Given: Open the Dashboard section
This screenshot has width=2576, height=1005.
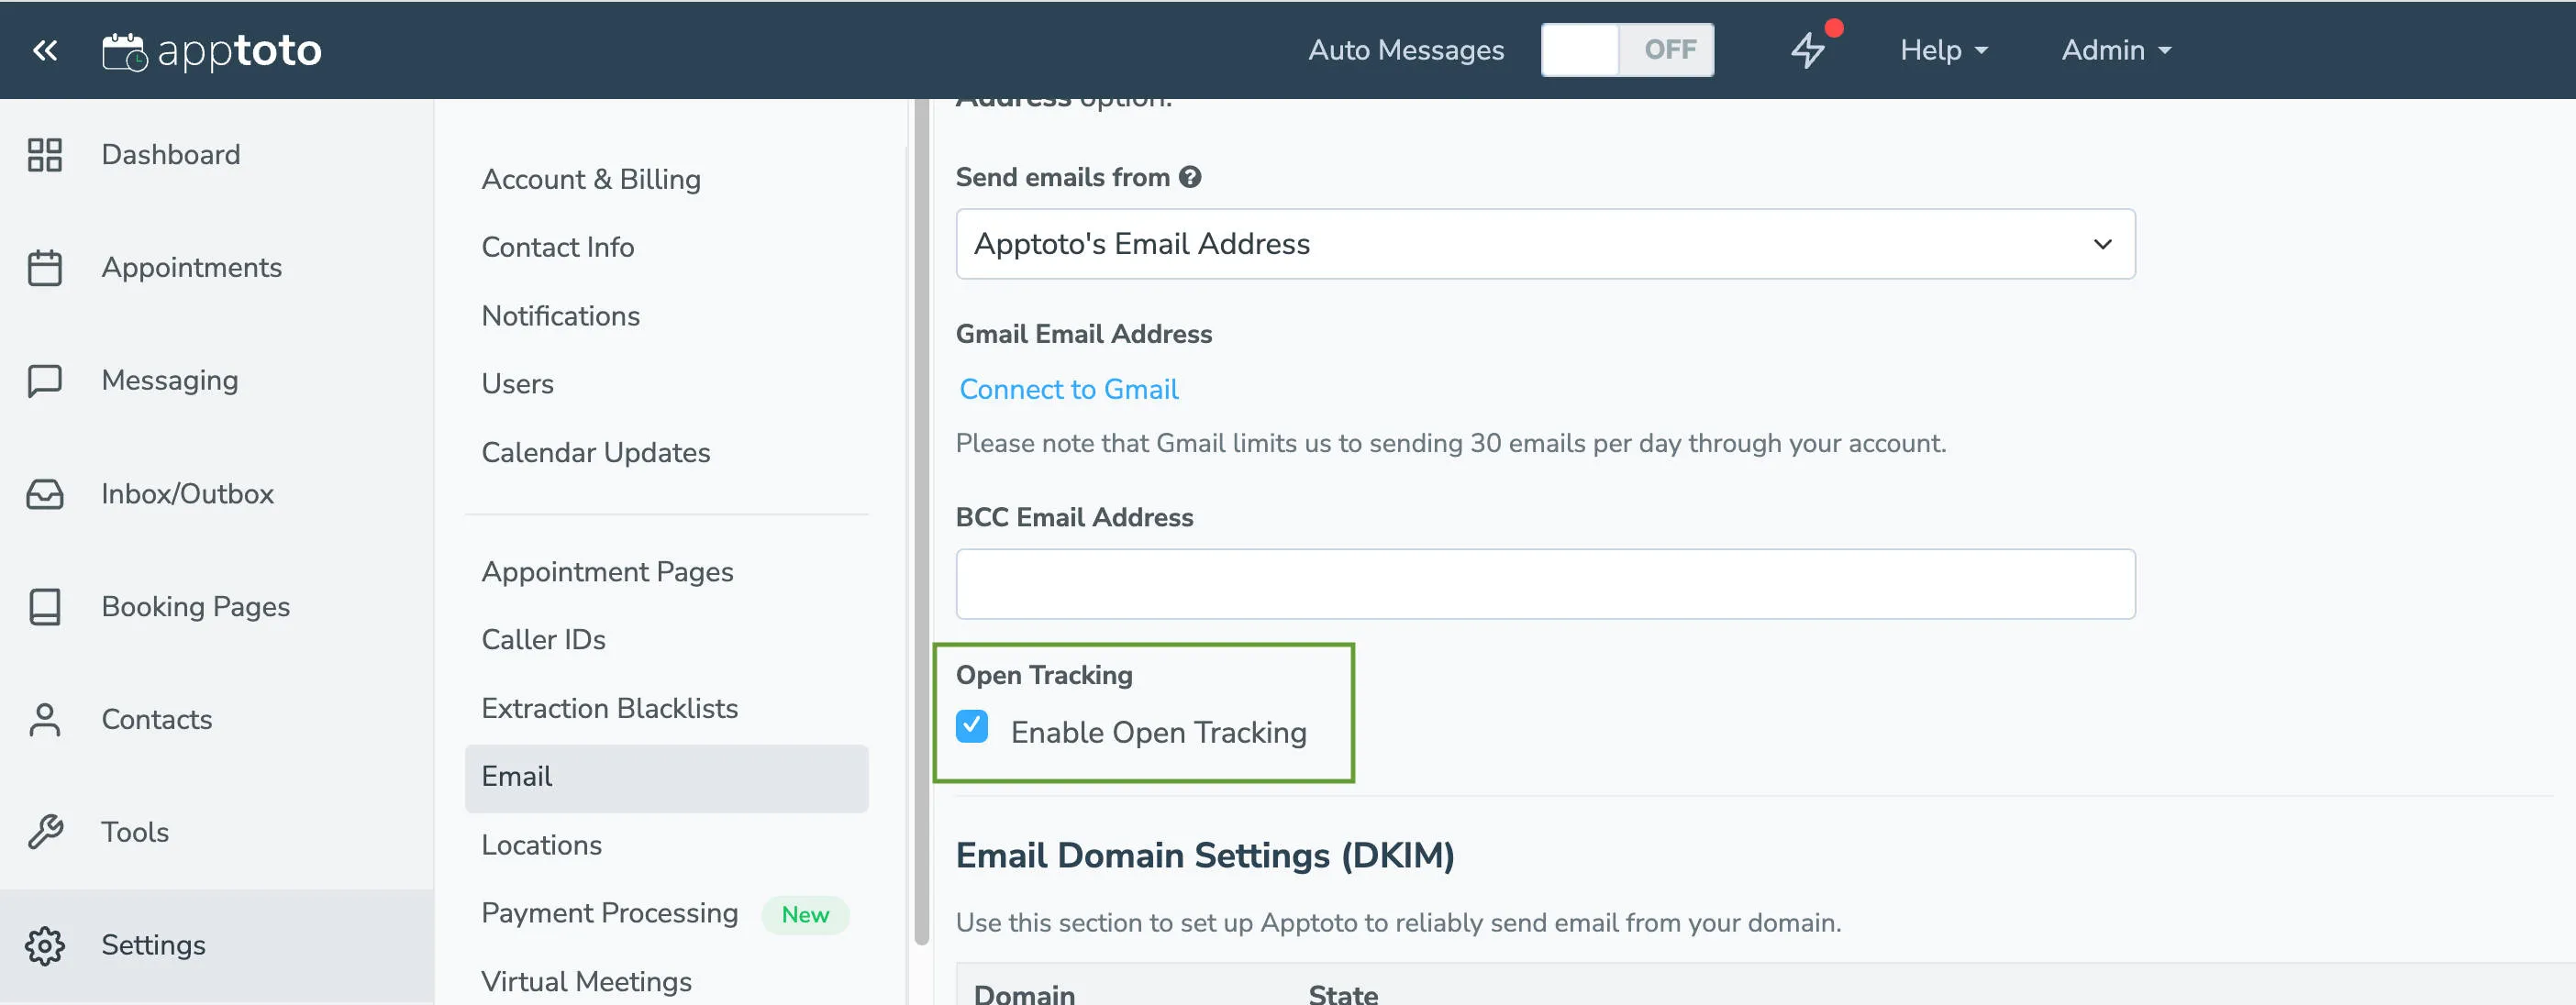Looking at the screenshot, I should tap(170, 154).
